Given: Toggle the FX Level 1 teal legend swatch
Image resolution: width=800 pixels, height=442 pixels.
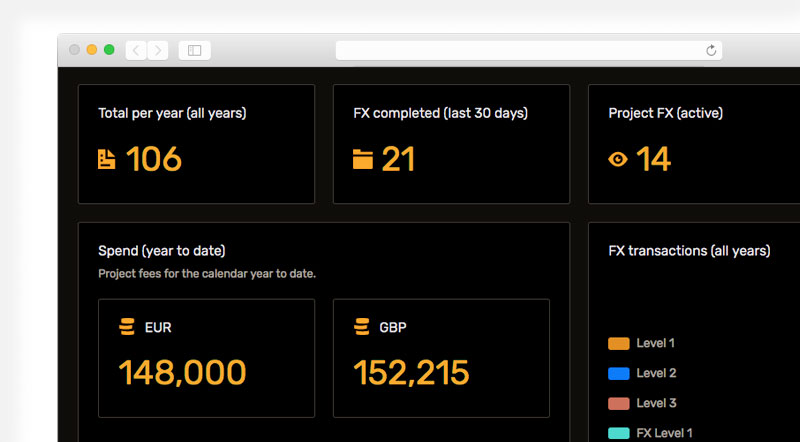Looking at the screenshot, I should [618, 433].
